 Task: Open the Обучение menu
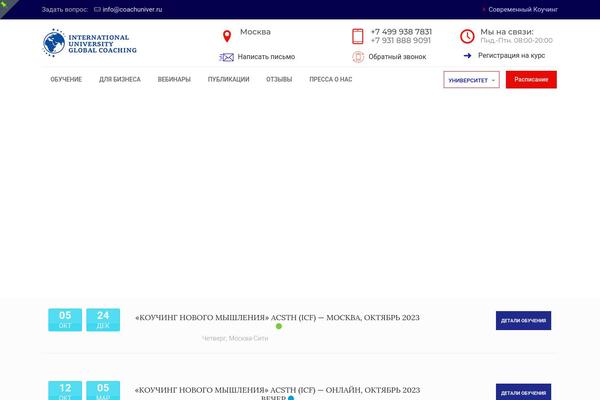(66, 79)
